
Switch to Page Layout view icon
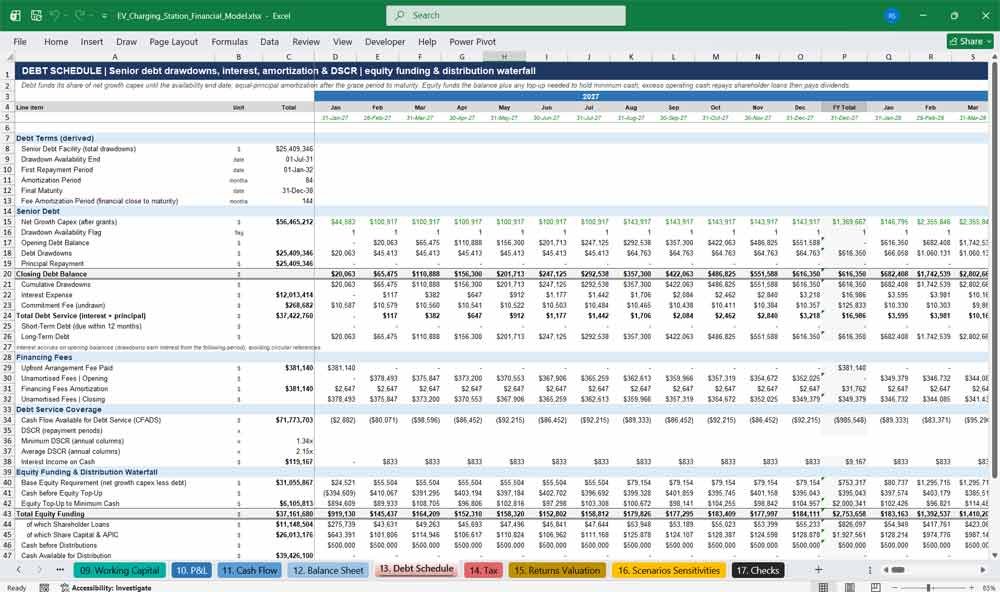click(x=849, y=587)
